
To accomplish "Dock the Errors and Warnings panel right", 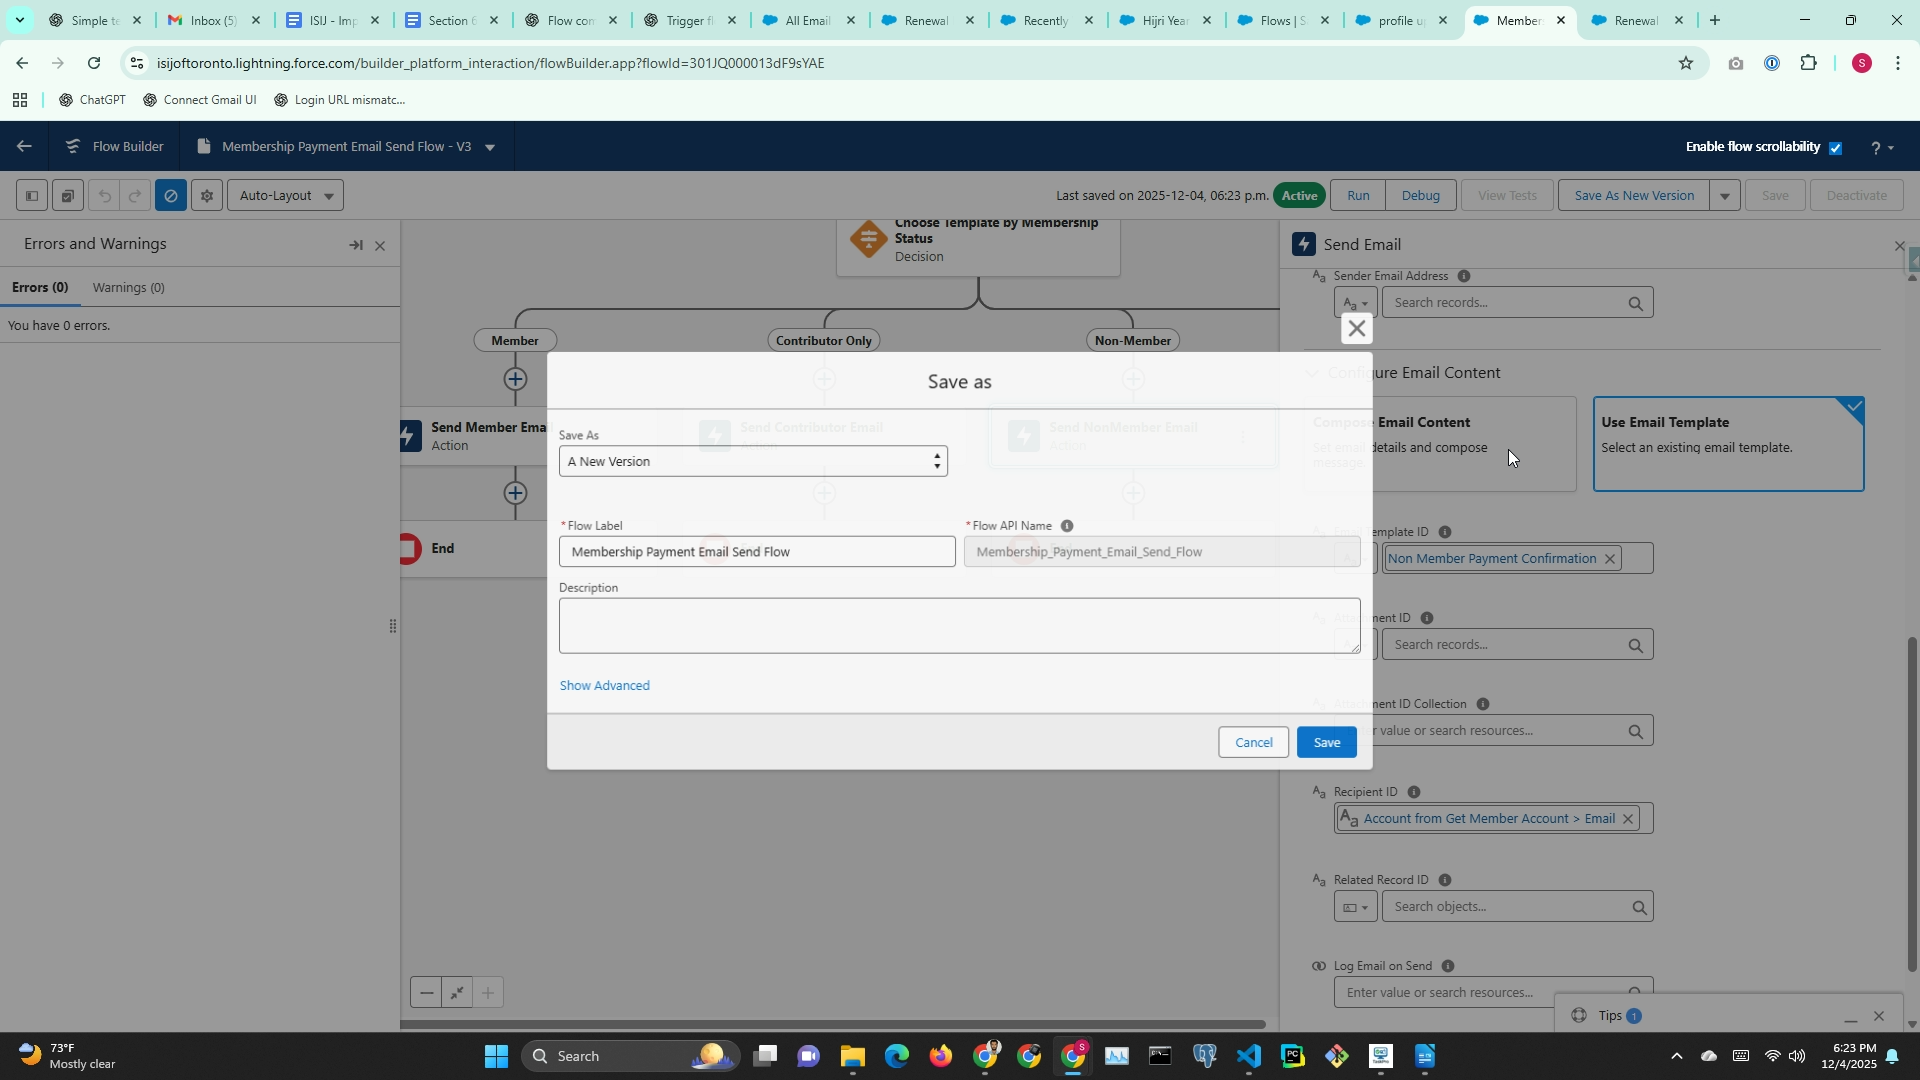I will click(355, 245).
